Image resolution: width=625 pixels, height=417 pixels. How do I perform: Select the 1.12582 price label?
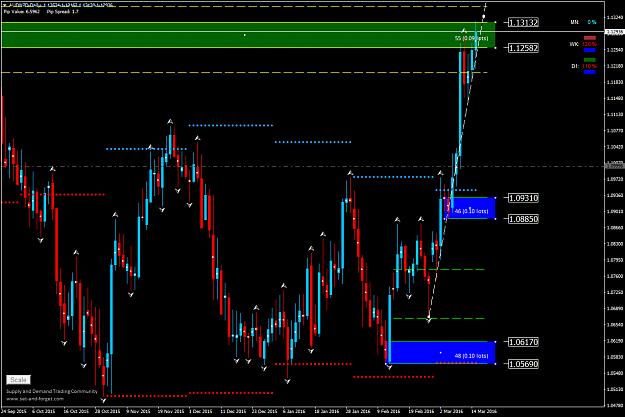coord(523,48)
